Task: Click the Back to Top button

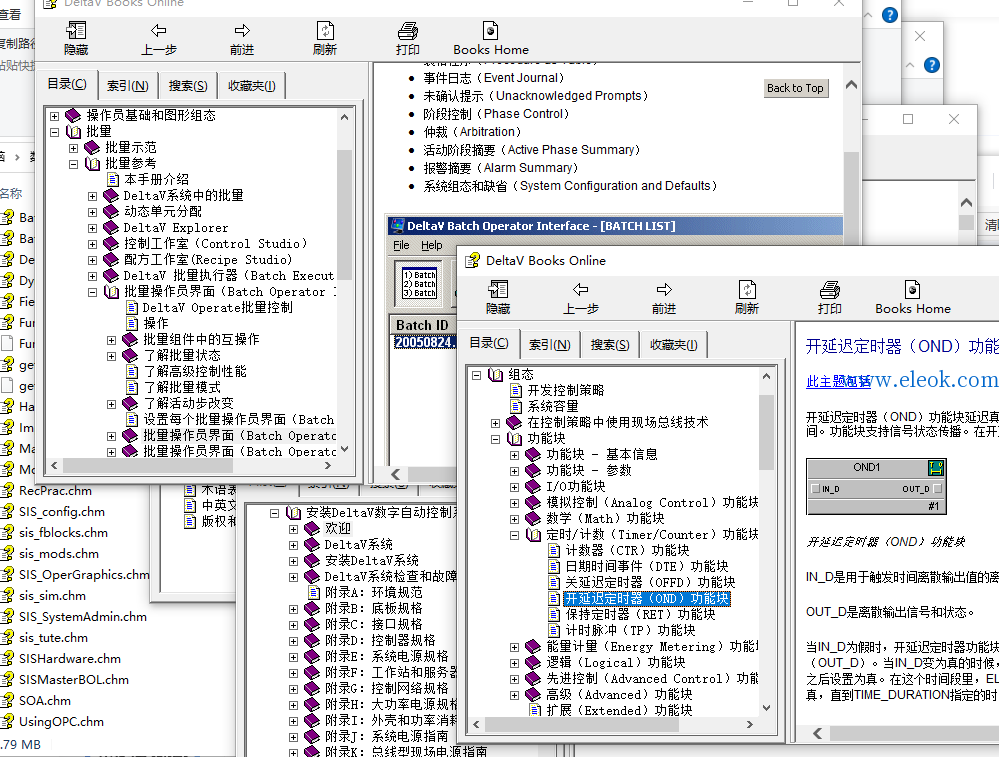Action: pos(795,88)
